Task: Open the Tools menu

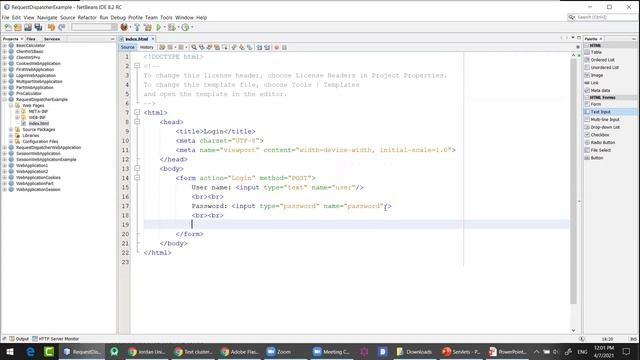Action: pos(166,18)
